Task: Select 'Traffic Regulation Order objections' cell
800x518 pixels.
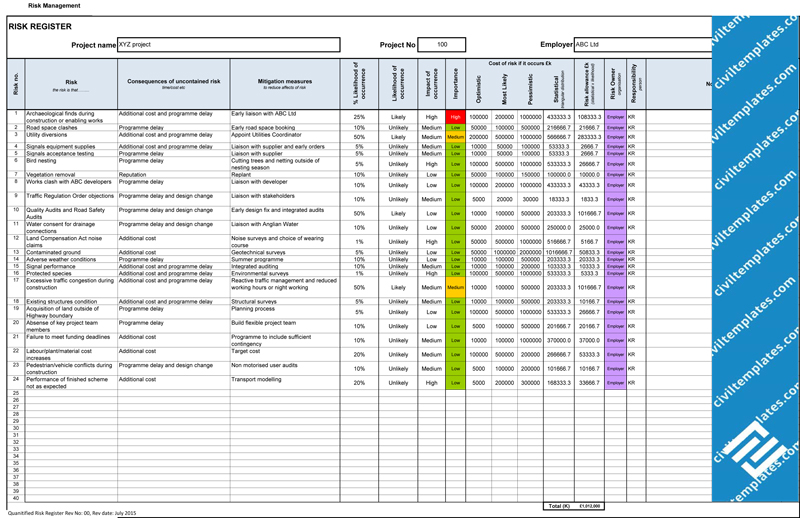Action: (71, 199)
